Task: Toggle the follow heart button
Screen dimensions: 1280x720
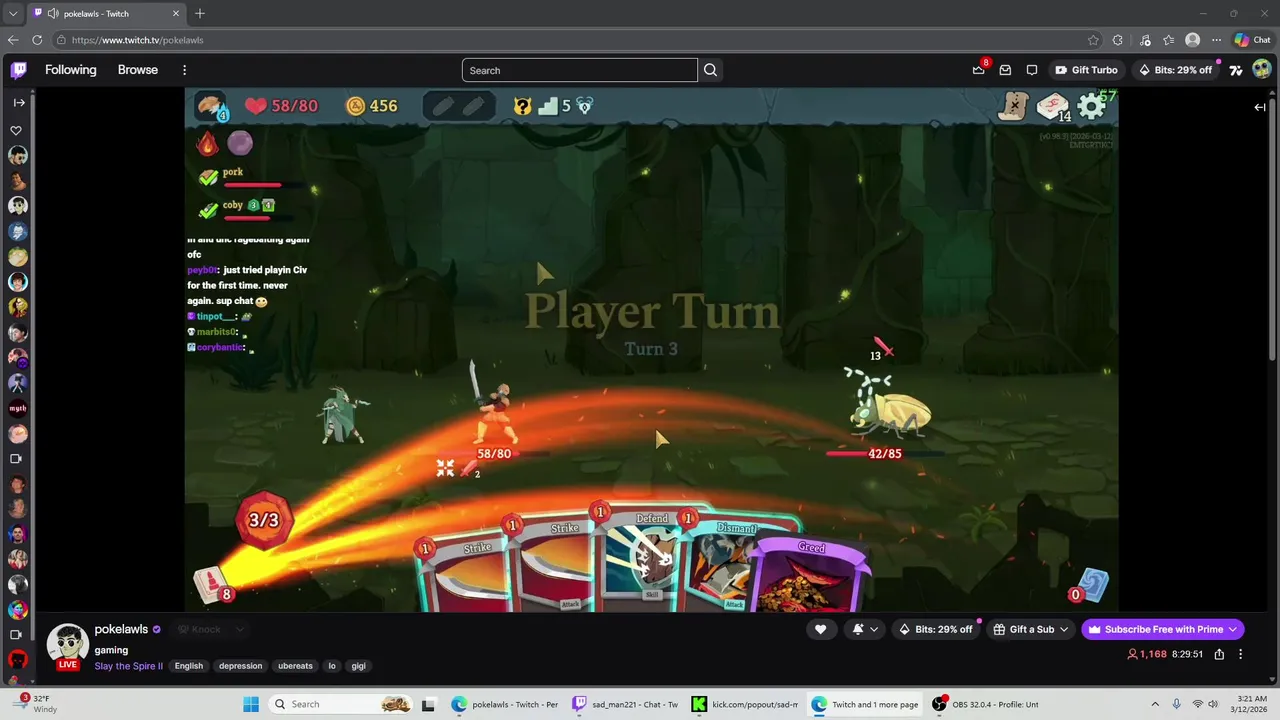Action: pos(820,629)
